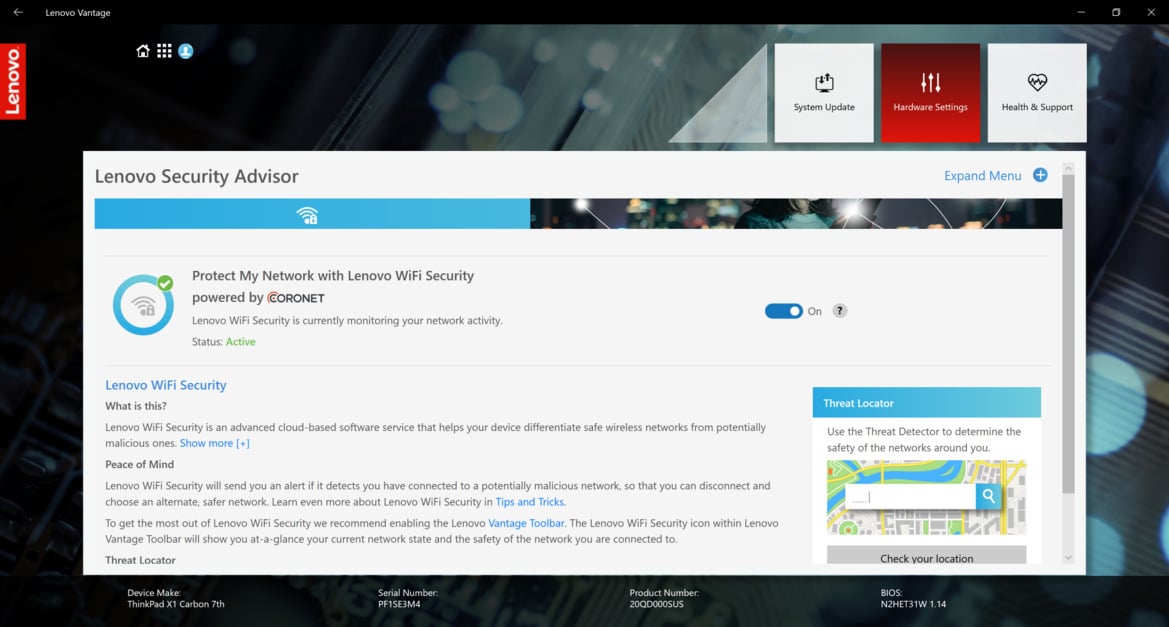Screen dimensions: 1169x627
Task: Click the Threat Locator search field
Action: point(910,496)
